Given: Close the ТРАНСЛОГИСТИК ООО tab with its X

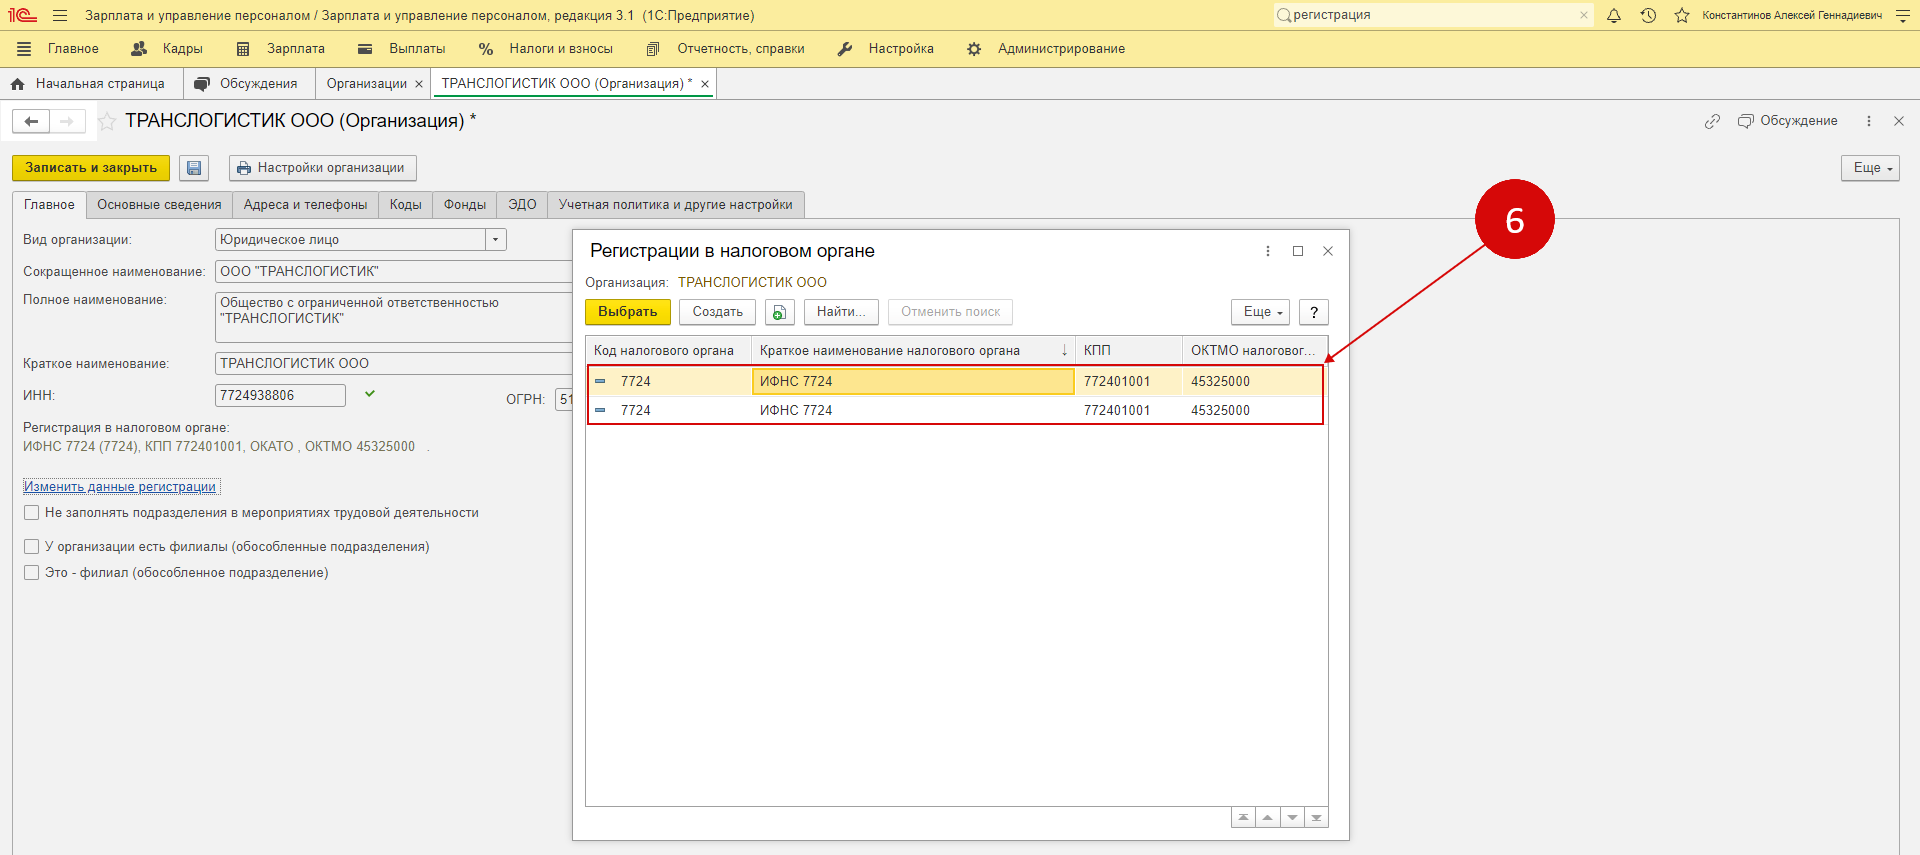Looking at the screenshot, I should [x=705, y=84].
